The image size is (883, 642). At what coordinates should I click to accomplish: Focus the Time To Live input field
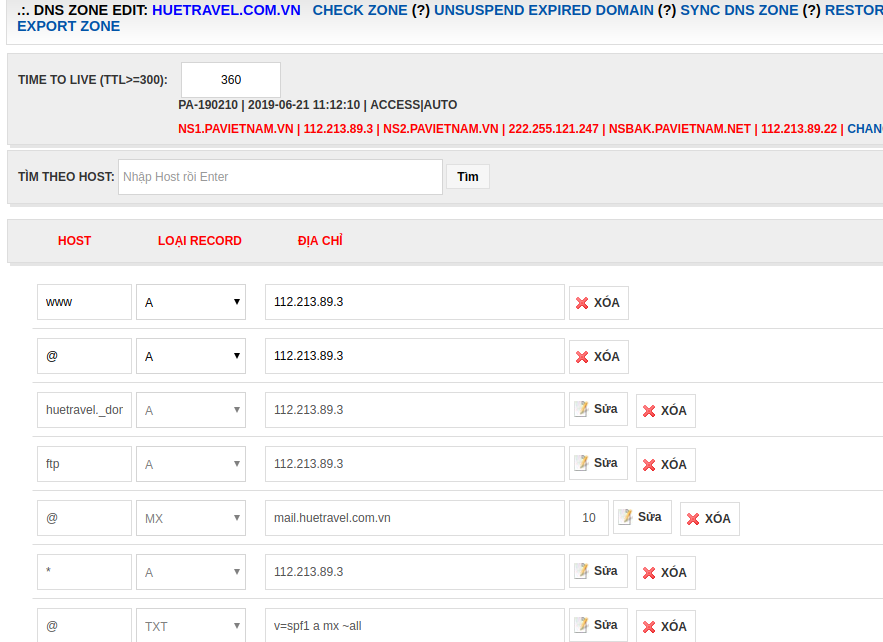coord(231,80)
